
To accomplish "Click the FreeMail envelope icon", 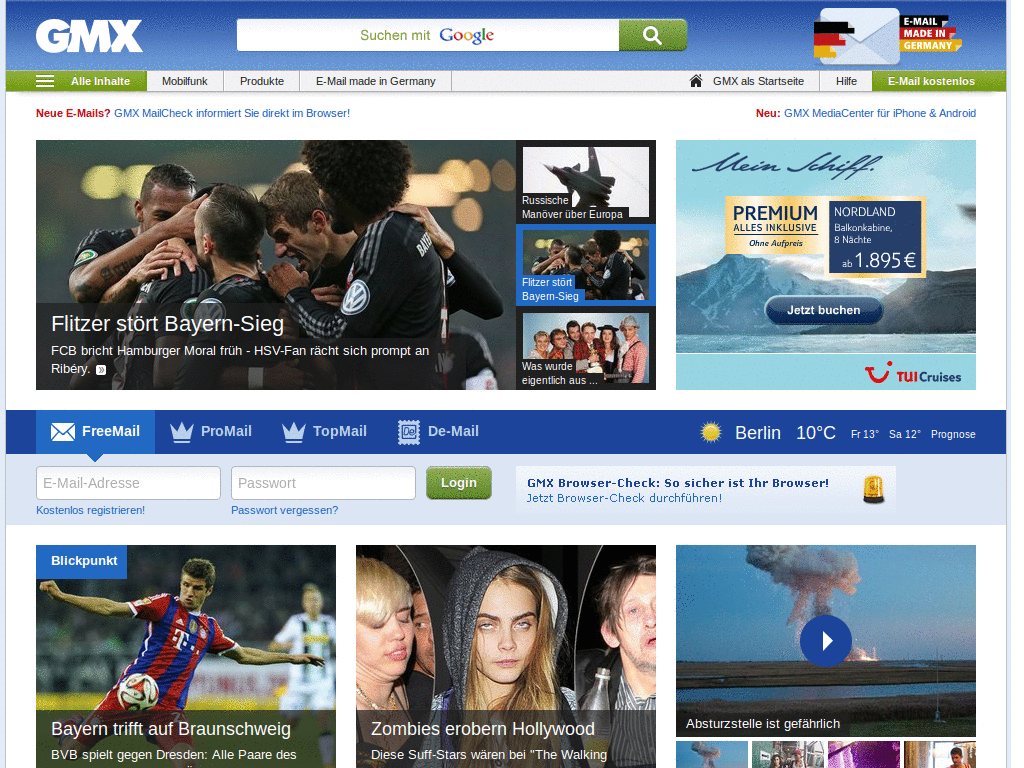I will point(61,431).
